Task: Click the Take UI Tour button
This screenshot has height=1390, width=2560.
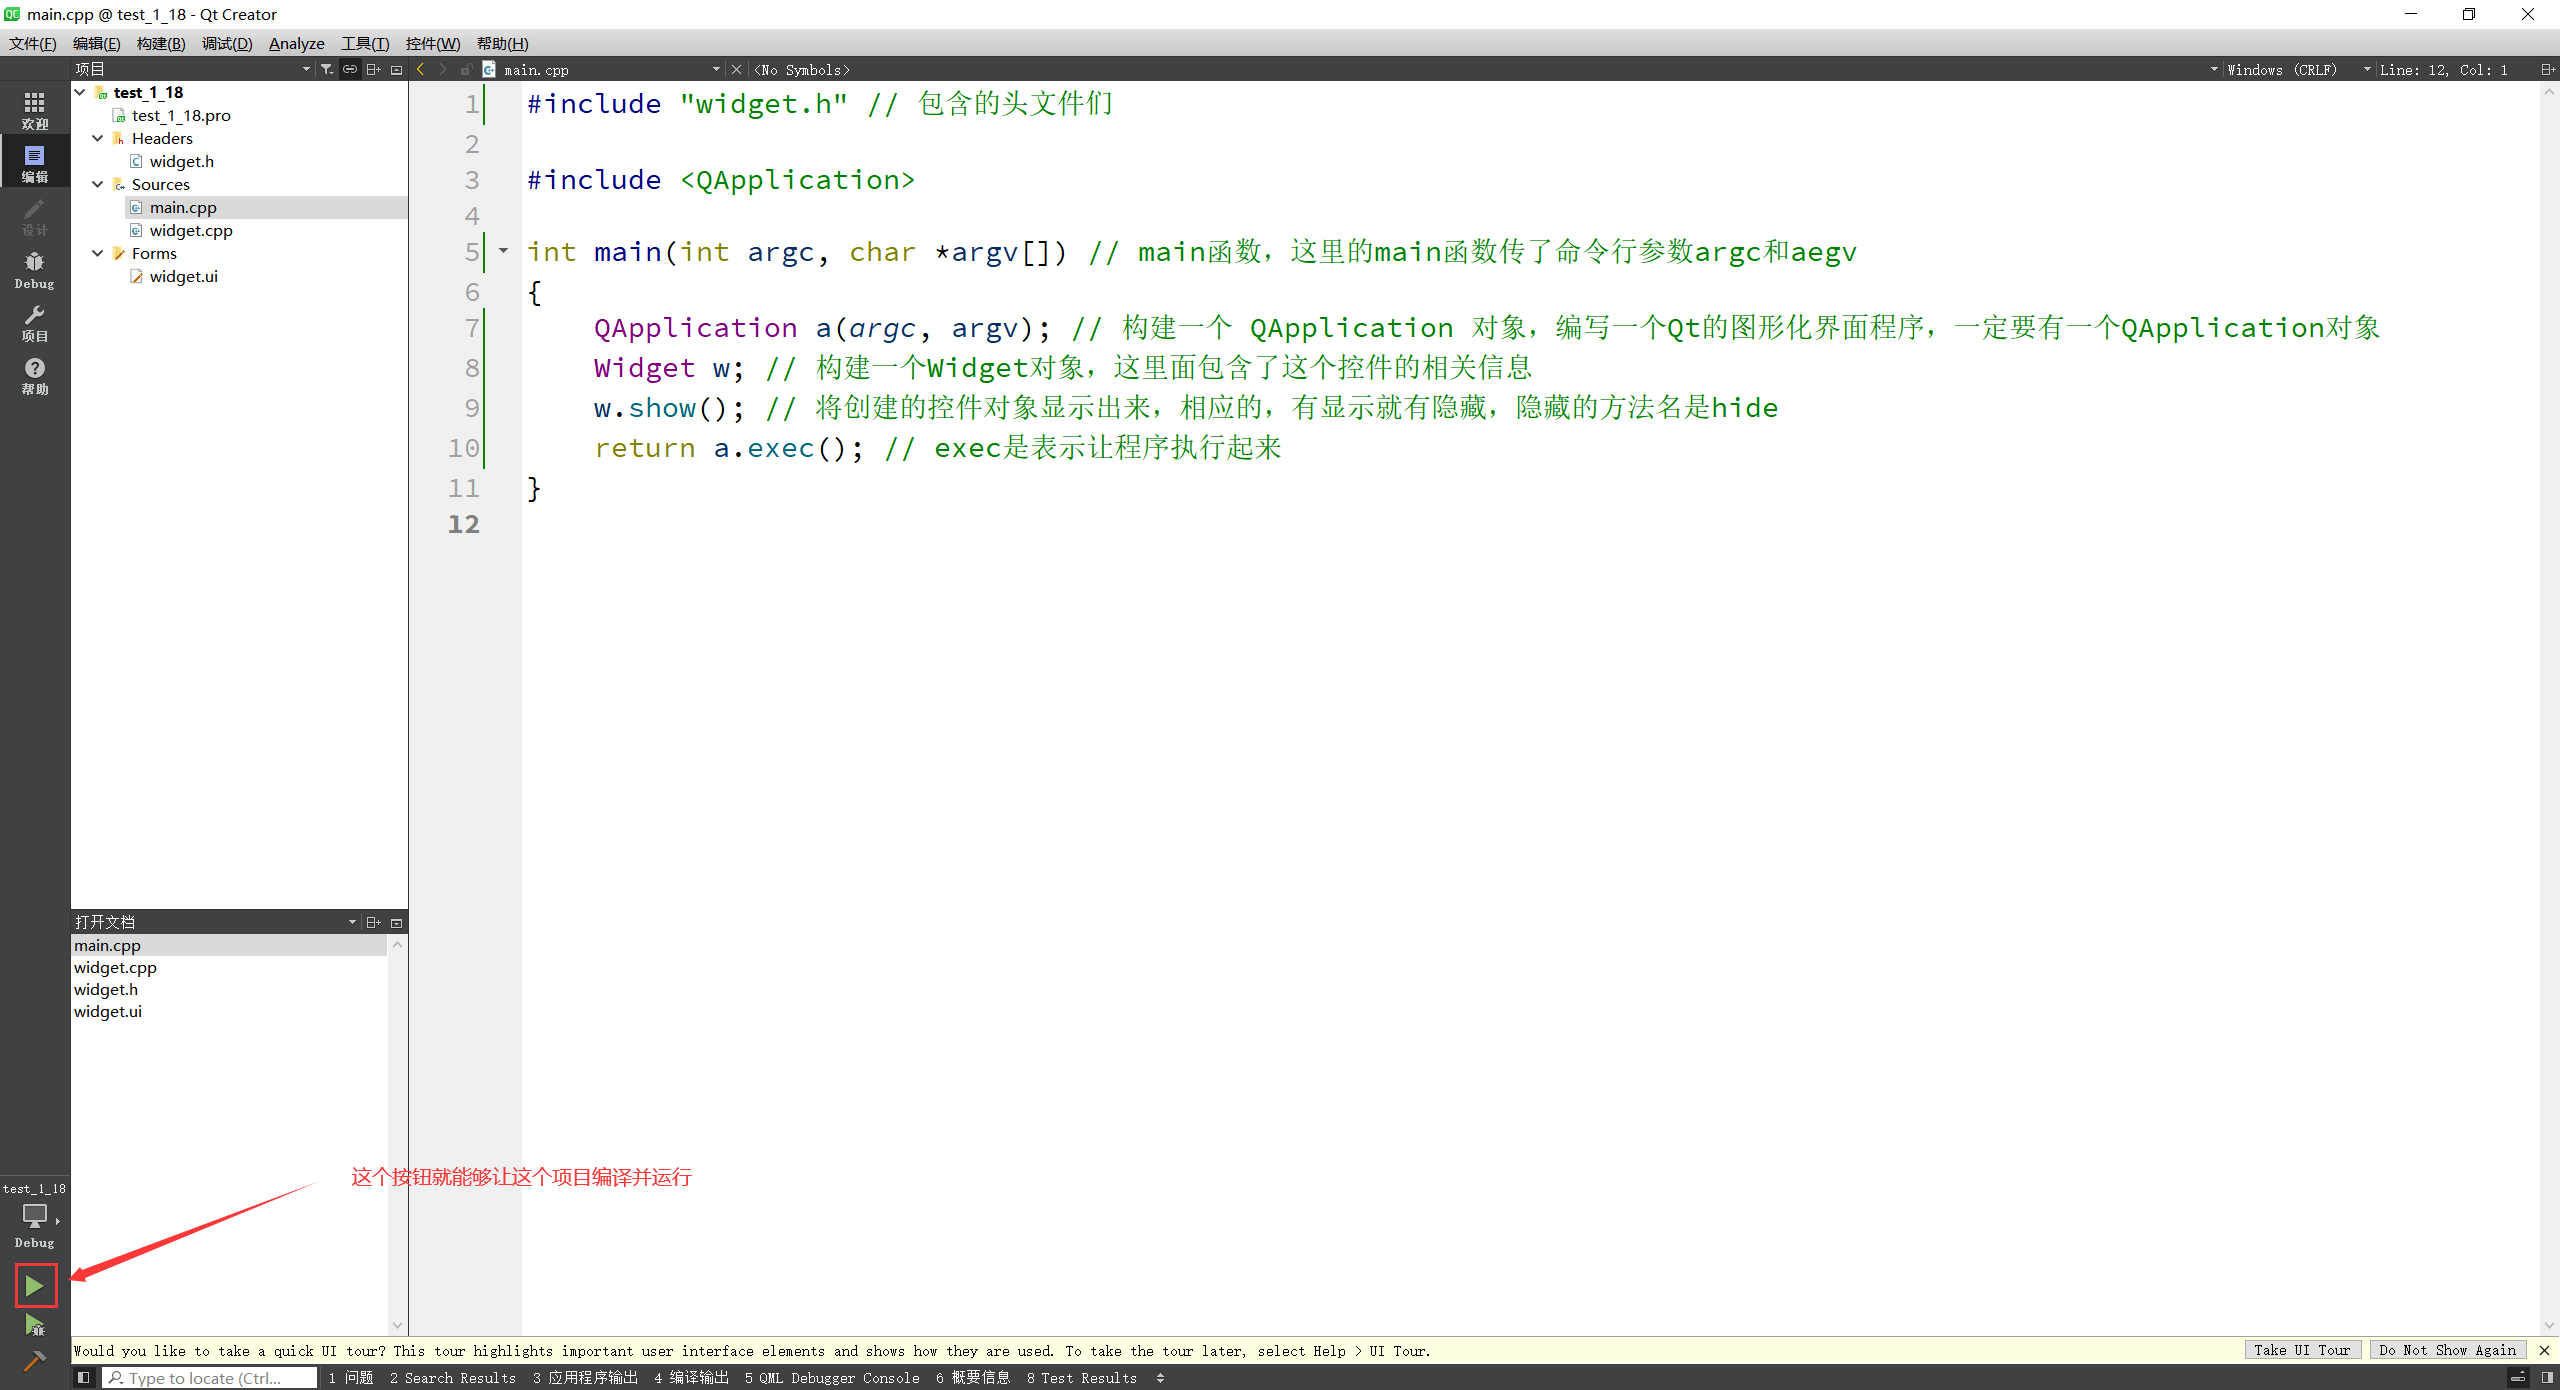Action: (2303, 1350)
